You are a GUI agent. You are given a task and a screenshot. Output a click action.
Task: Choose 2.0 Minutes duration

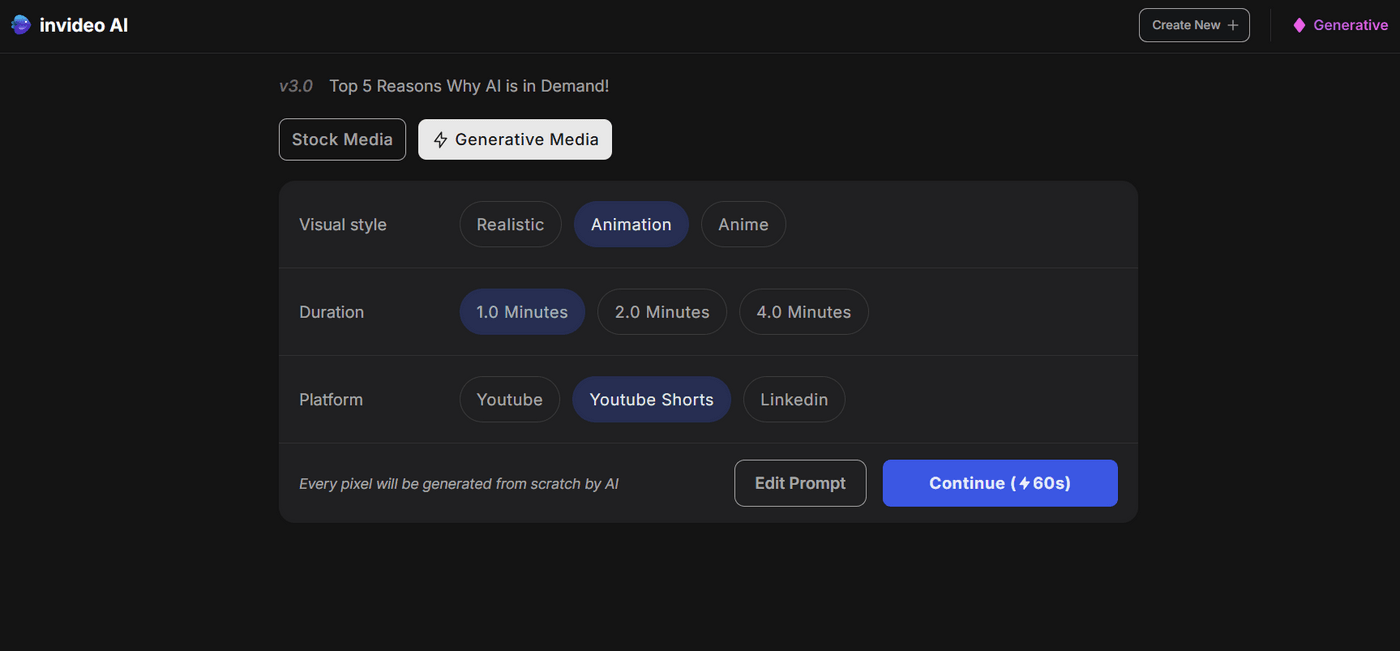662,311
